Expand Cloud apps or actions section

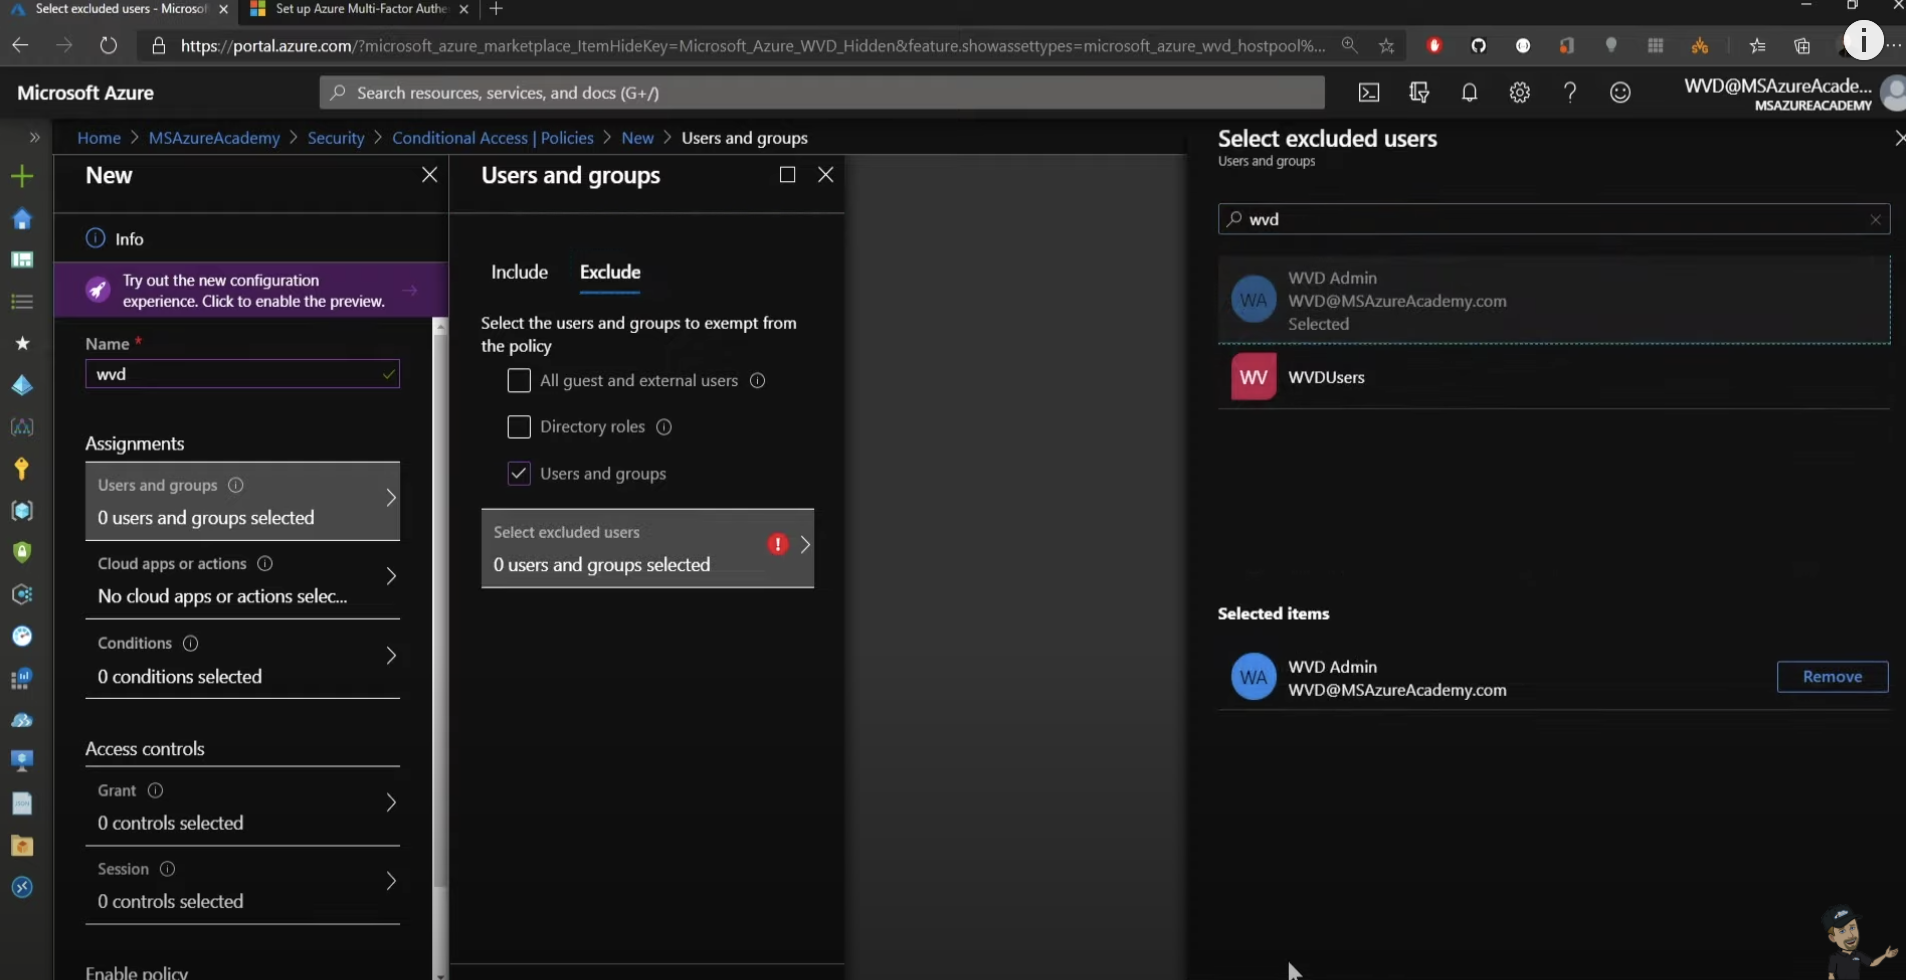tap(242, 580)
